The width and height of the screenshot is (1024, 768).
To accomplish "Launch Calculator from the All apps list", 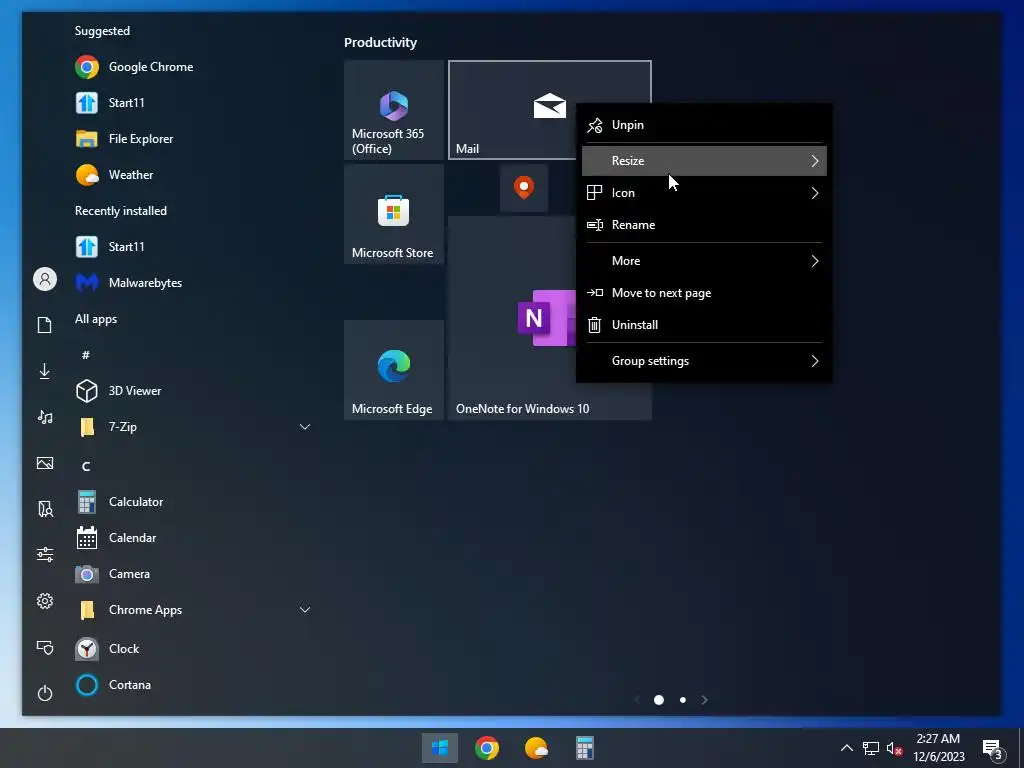I will [120, 502].
